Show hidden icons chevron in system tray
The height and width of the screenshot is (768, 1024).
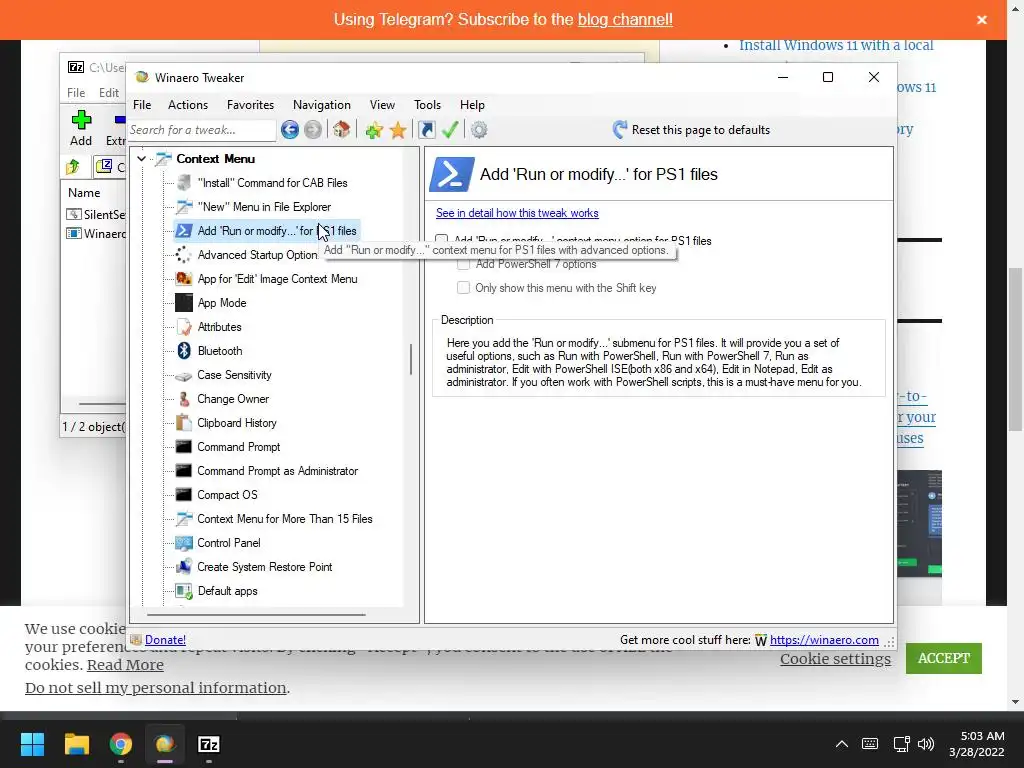(842, 744)
